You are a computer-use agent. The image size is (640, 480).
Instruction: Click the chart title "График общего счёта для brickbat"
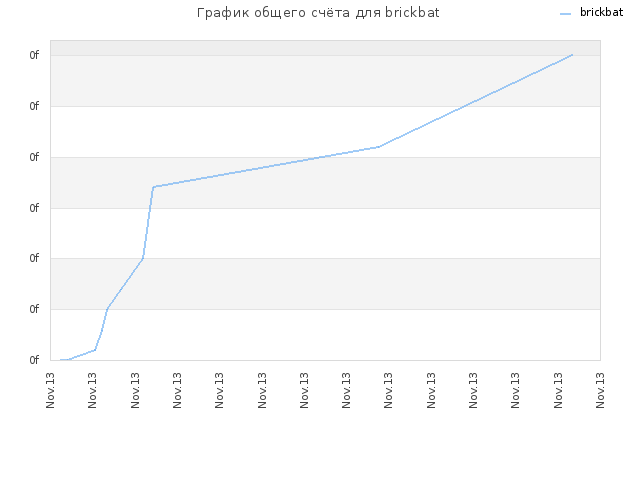pos(318,13)
